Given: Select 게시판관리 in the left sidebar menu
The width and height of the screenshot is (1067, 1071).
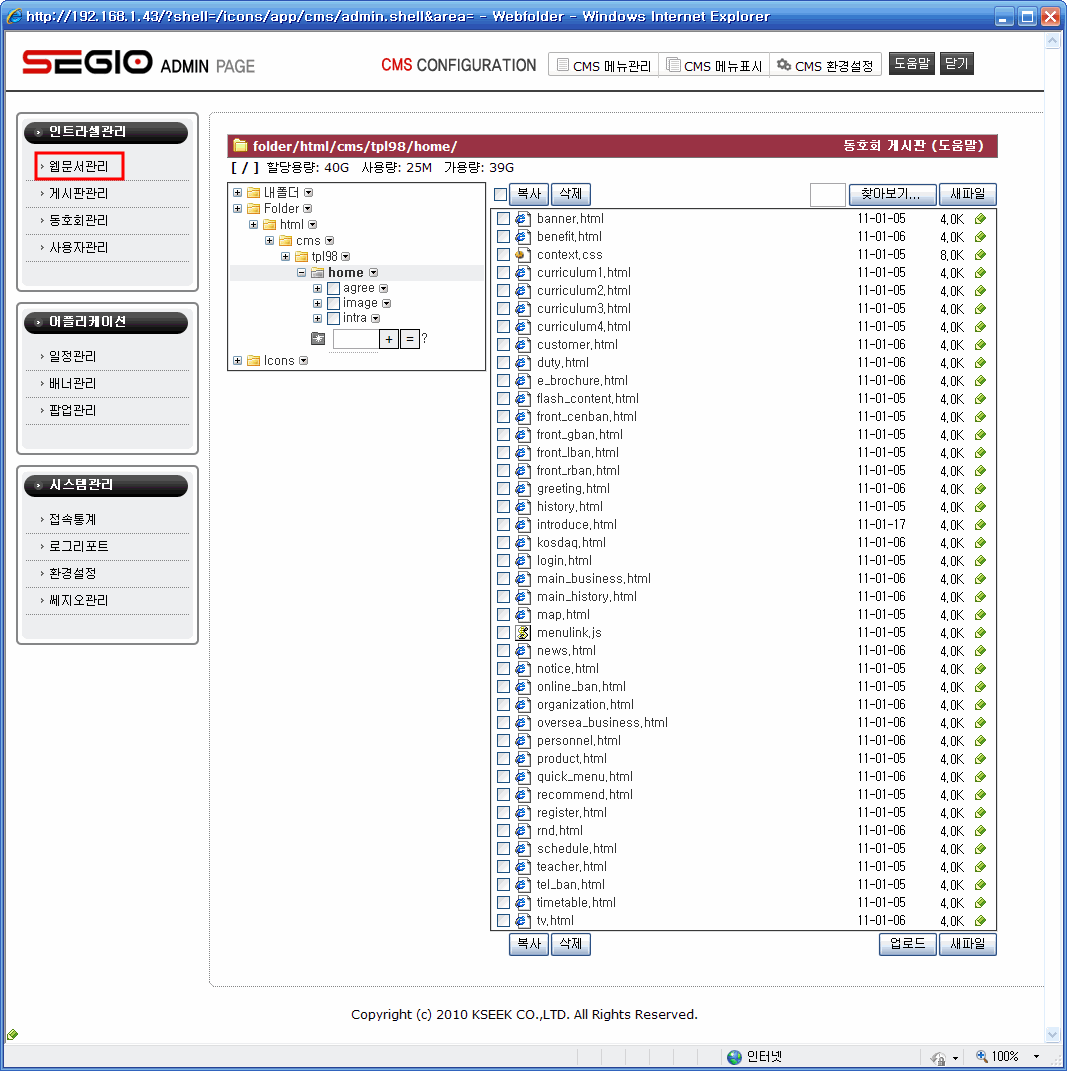Looking at the screenshot, I should click(79, 193).
